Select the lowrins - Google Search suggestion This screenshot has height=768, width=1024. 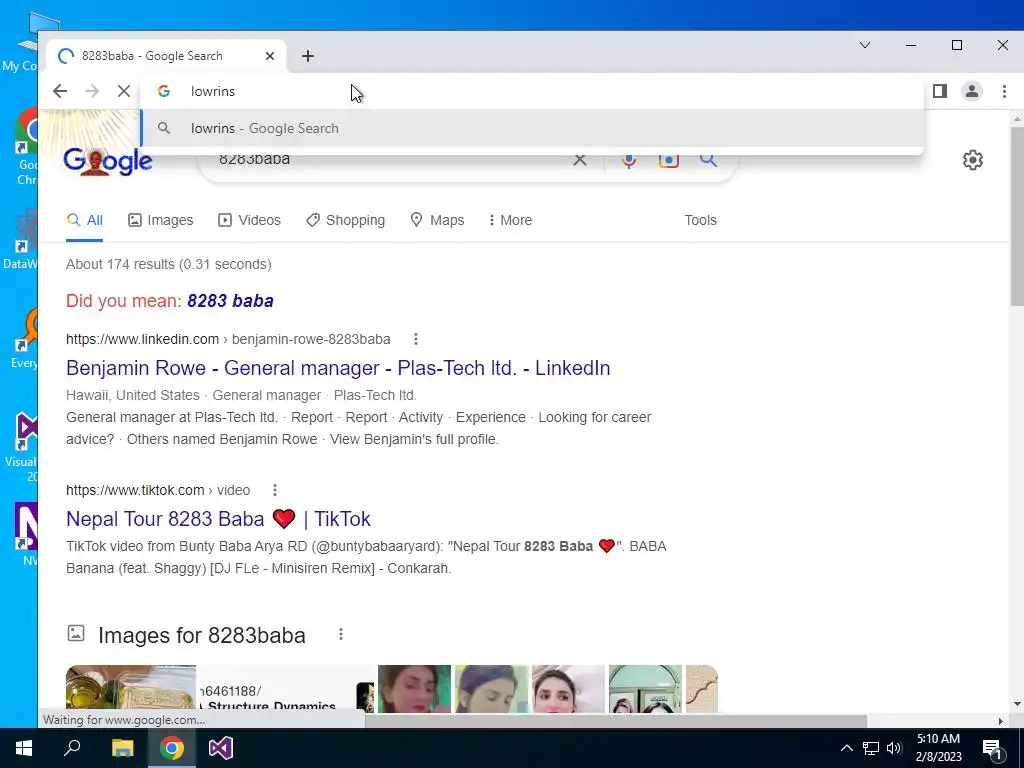pos(532,129)
